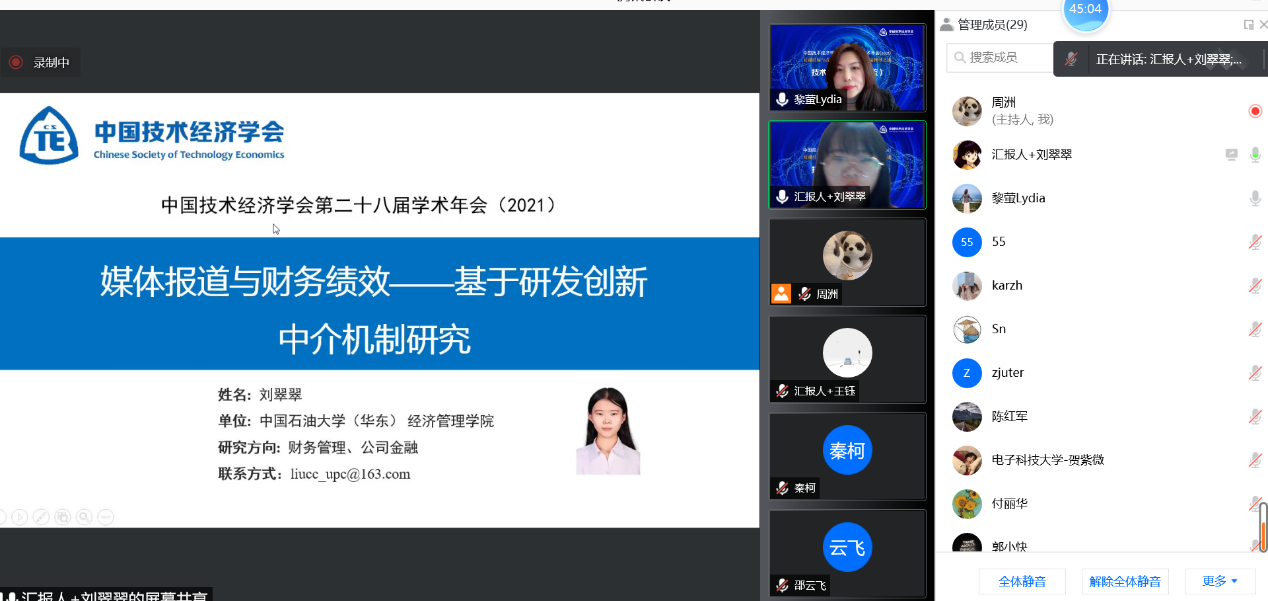
Task: Click the recording indicator next to 周洲
Action: click(1255, 111)
